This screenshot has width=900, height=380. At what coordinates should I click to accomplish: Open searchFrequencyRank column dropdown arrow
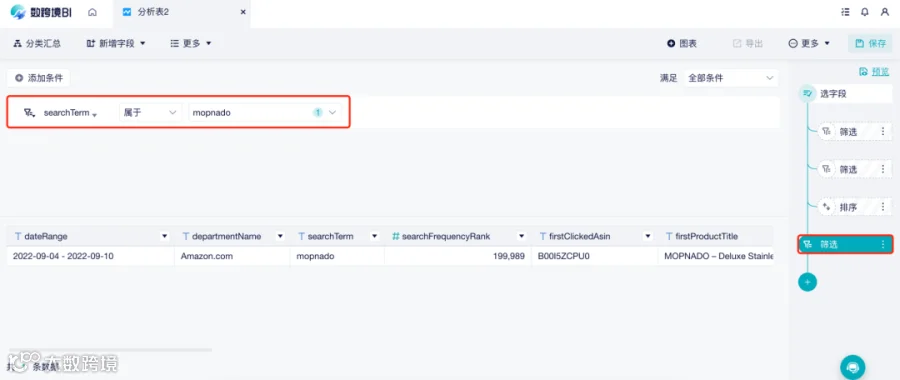pos(521,236)
